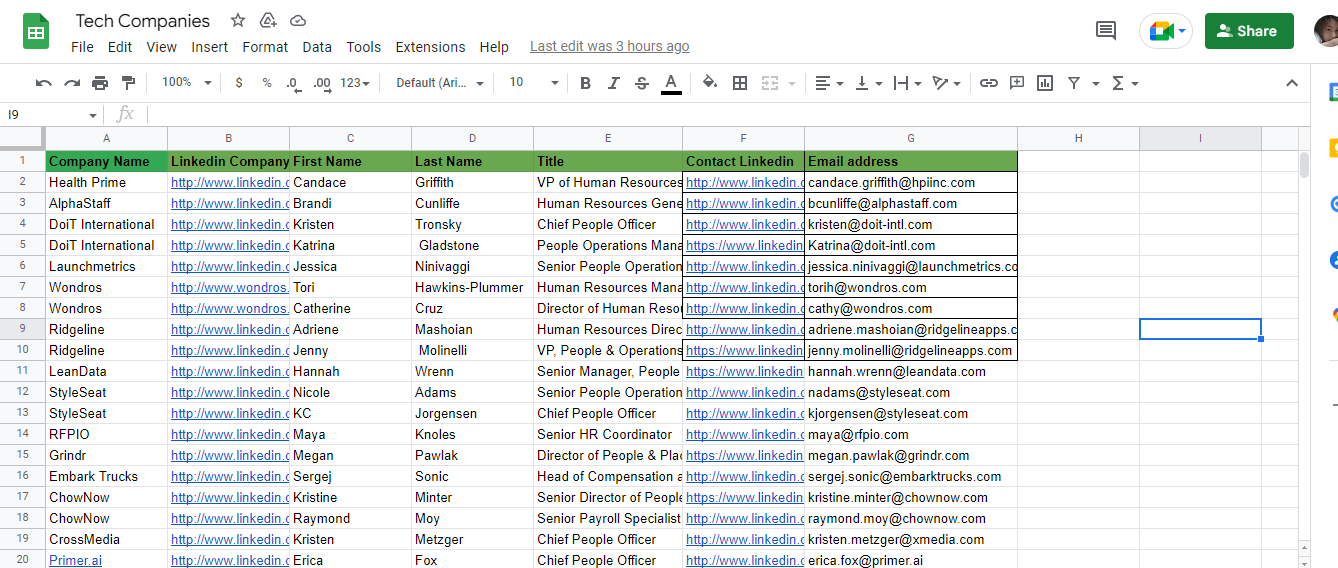Click the Name Box showing I9
The width and height of the screenshot is (1338, 568).
(52, 114)
